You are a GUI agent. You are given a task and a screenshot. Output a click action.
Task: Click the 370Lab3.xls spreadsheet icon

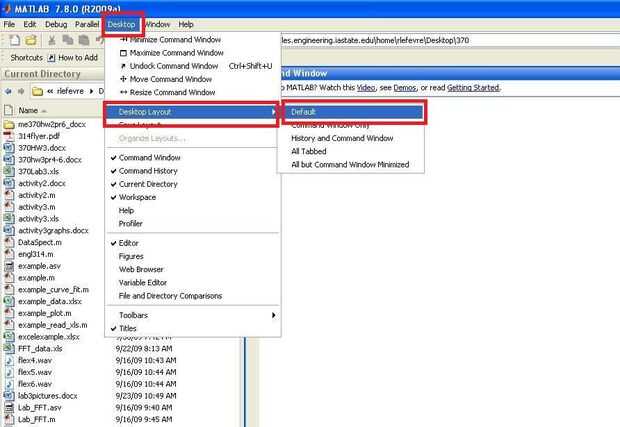(x=9, y=172)
